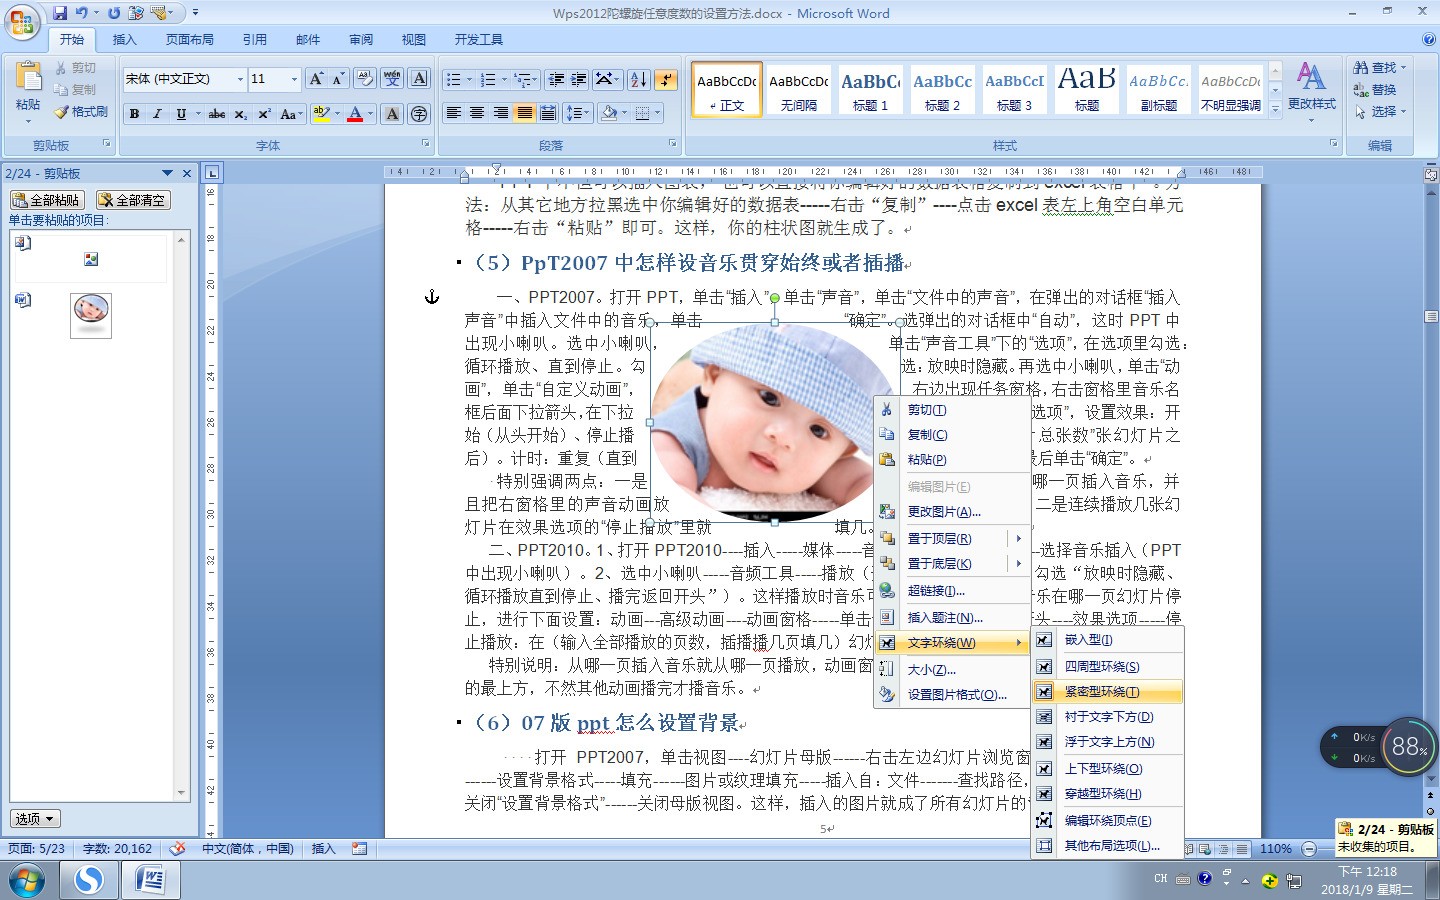Click 更改样式 button
This screenshot has height=900, width=1440.
[1311, 90]
